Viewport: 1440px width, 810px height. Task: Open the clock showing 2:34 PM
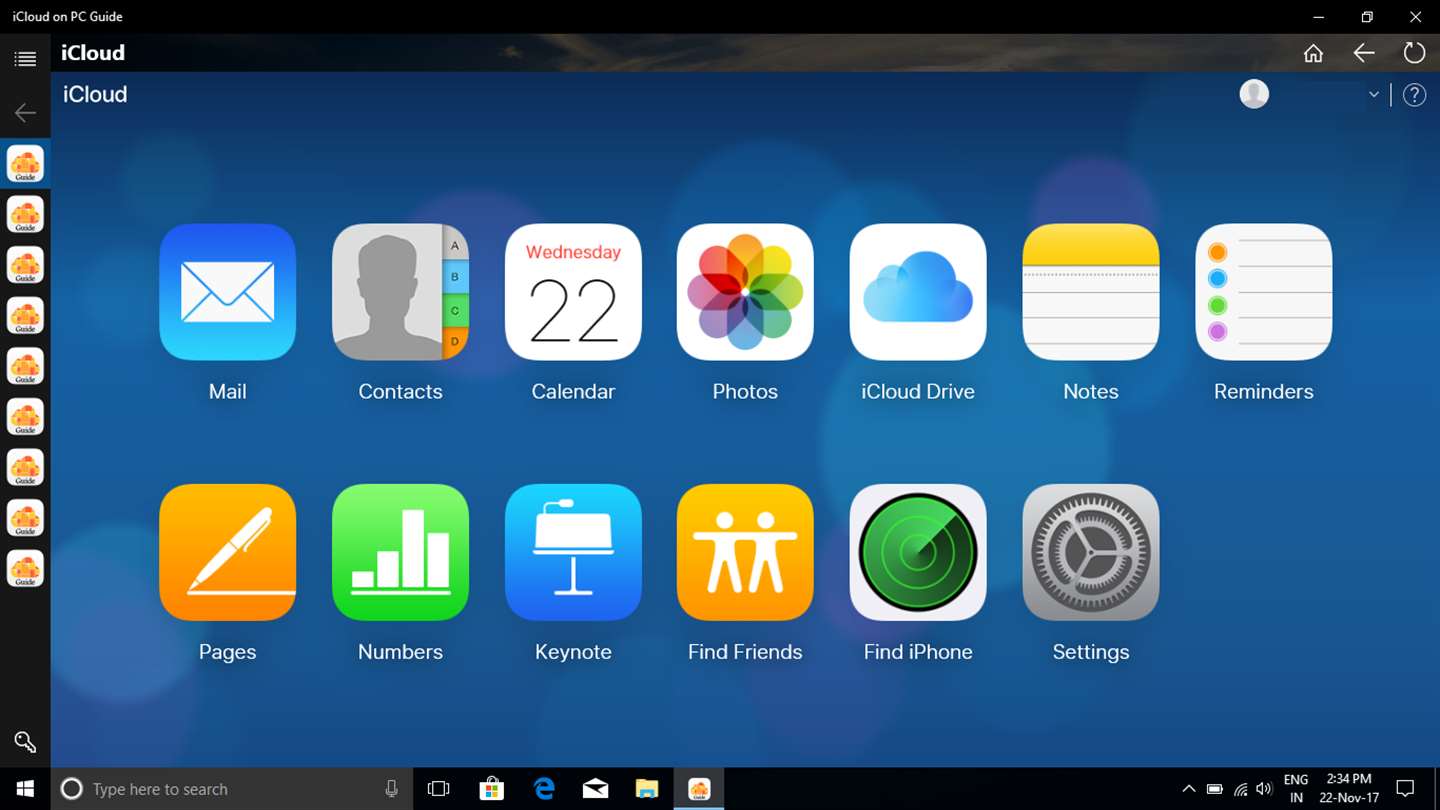click(x=1349, y=789)
